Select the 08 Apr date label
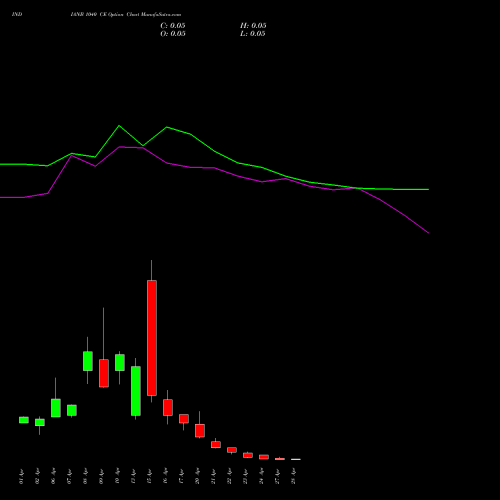Viewport: 500px width, 500px height. coord(85,477)
